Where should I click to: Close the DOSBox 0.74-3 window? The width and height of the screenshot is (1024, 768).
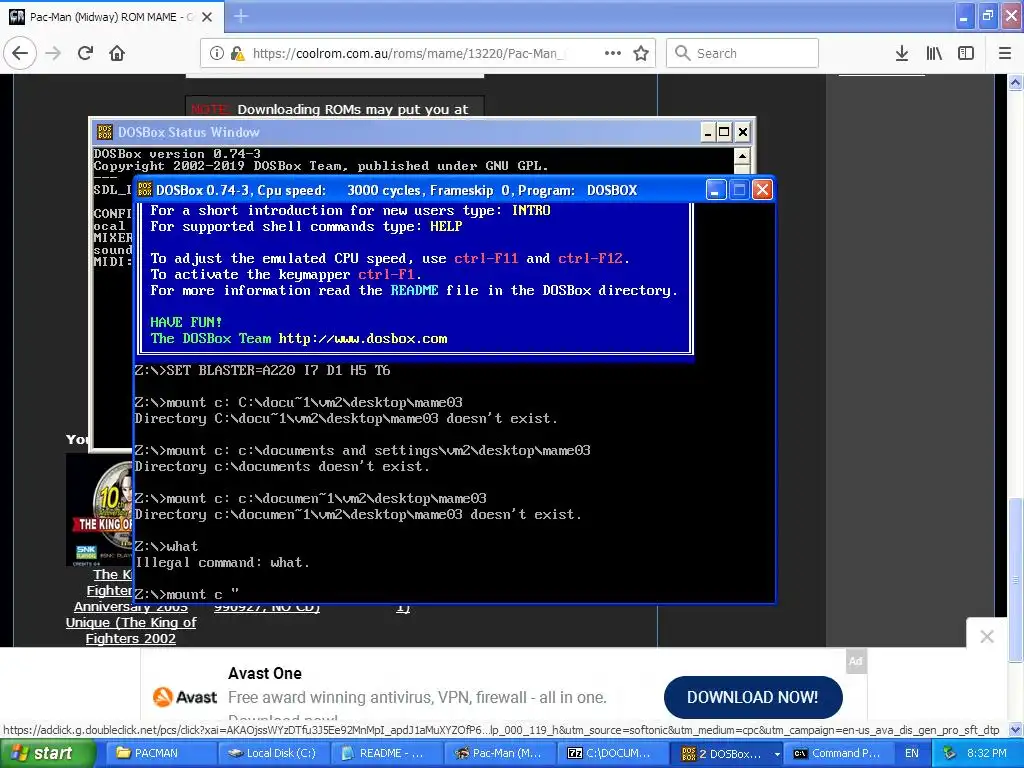(x=763, y=190)
